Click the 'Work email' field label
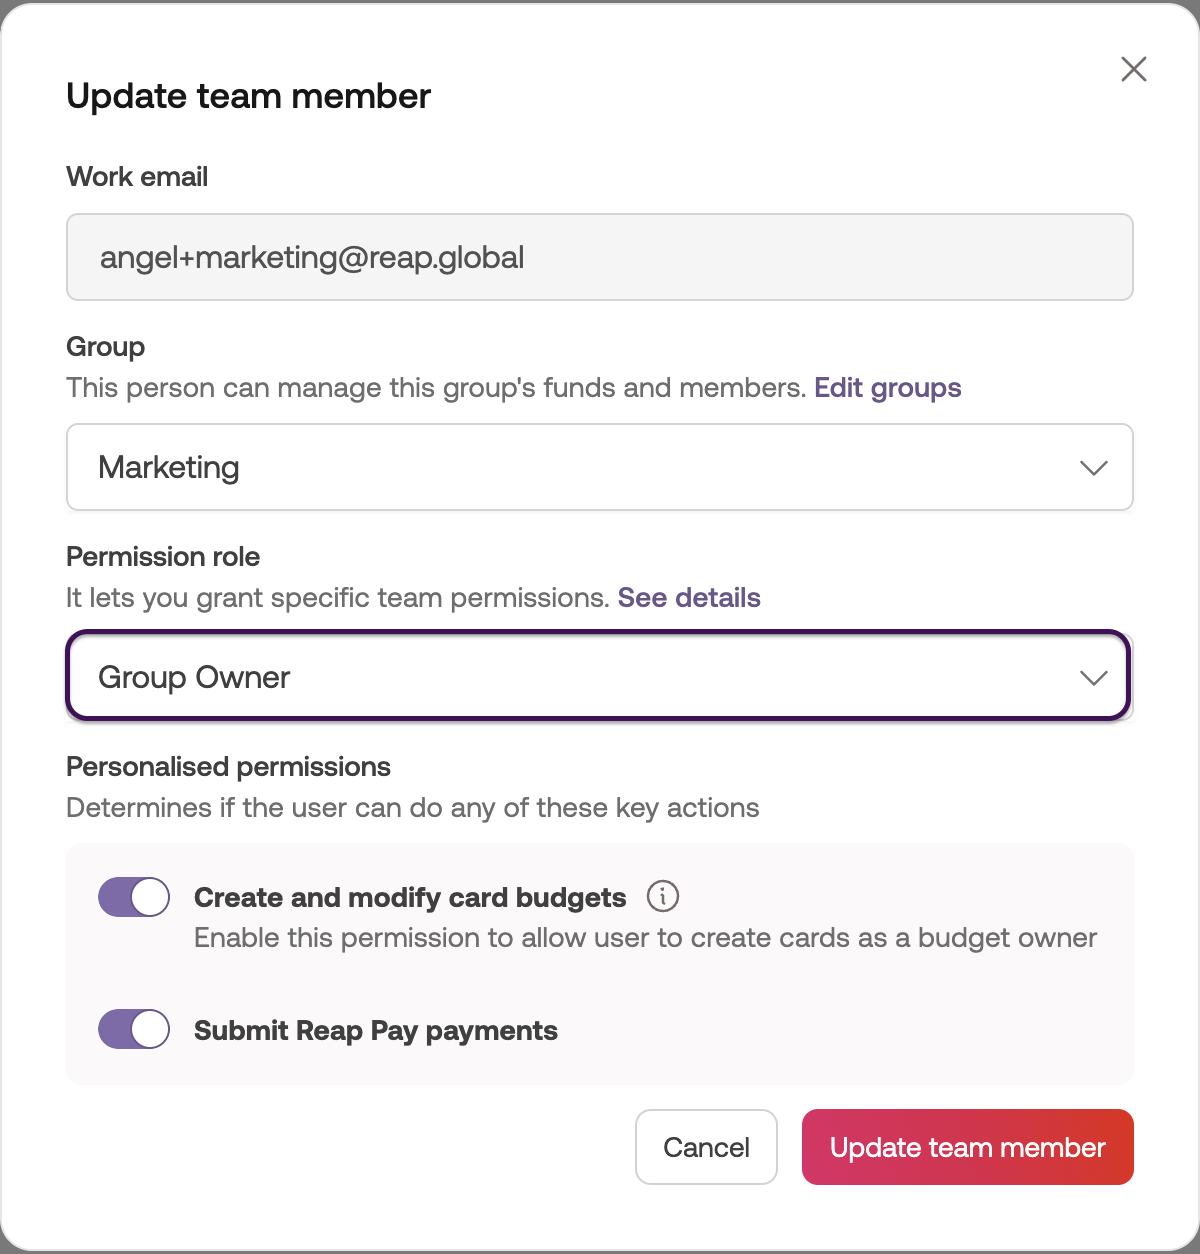1200x1254 pixels. pos(137,177)
